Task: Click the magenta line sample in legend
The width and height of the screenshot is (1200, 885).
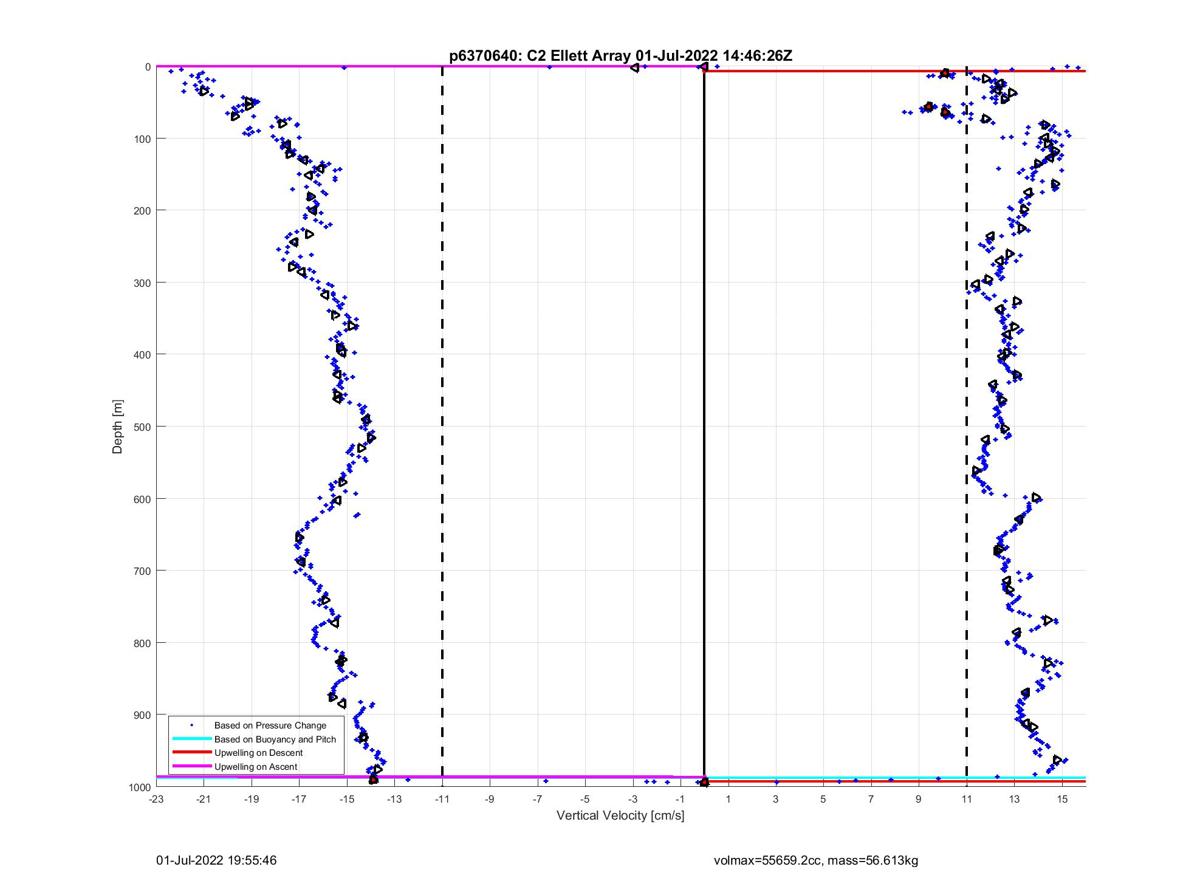Action: tap(191, 766)
